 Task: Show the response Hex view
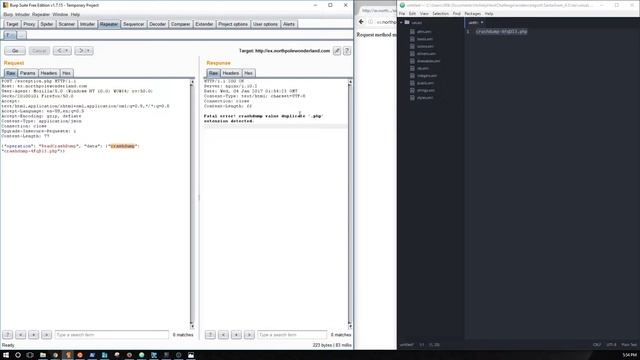click(x=249, y=73)
